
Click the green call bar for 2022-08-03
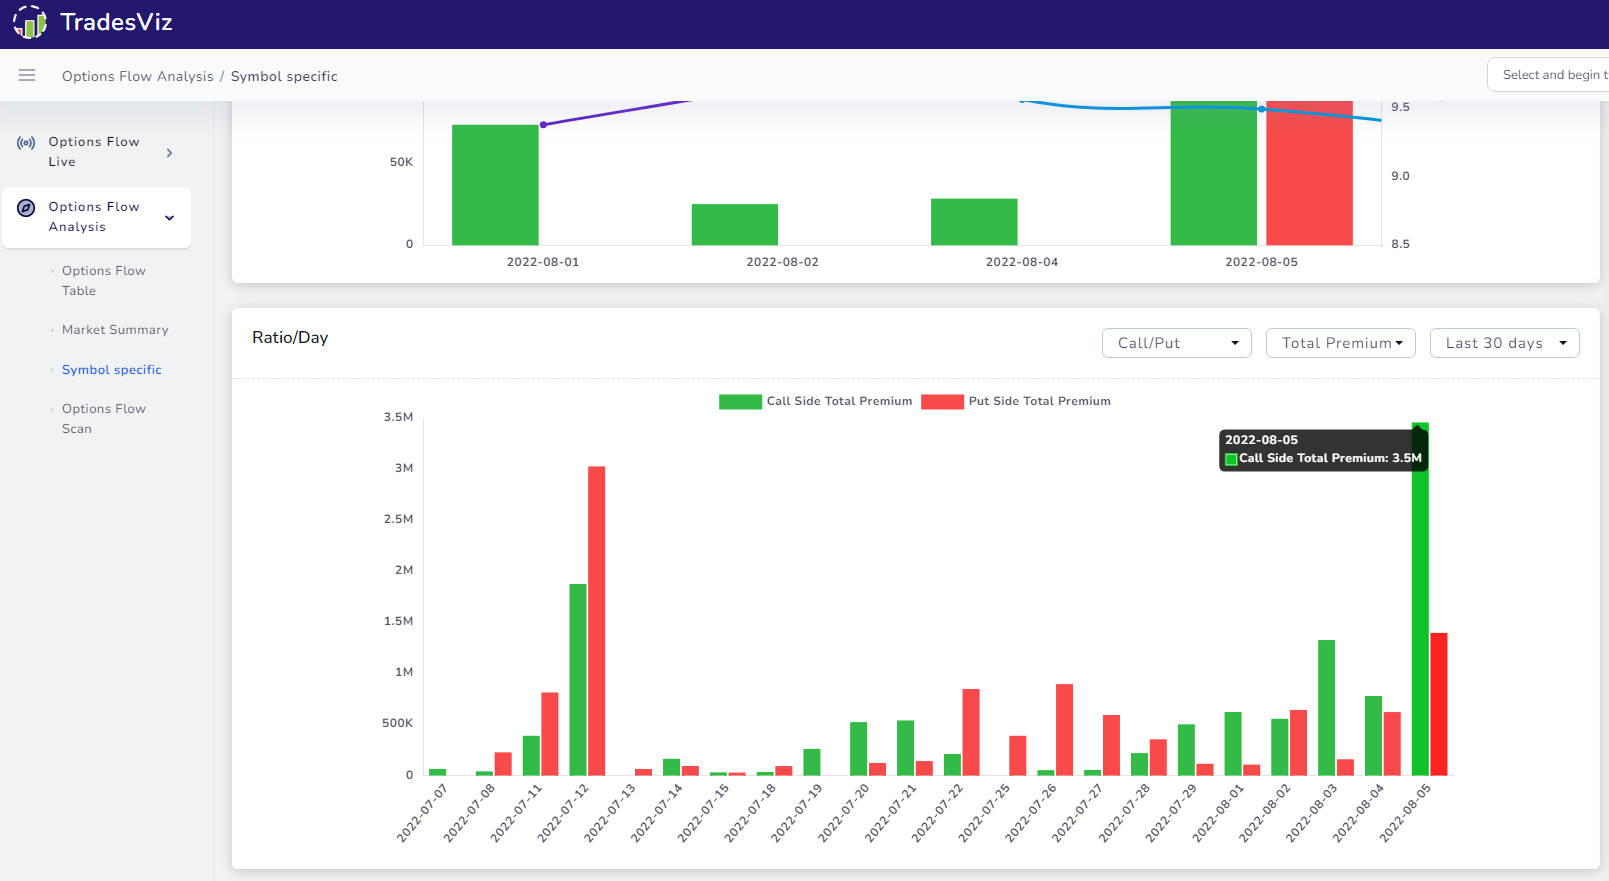click(1326, 708)
